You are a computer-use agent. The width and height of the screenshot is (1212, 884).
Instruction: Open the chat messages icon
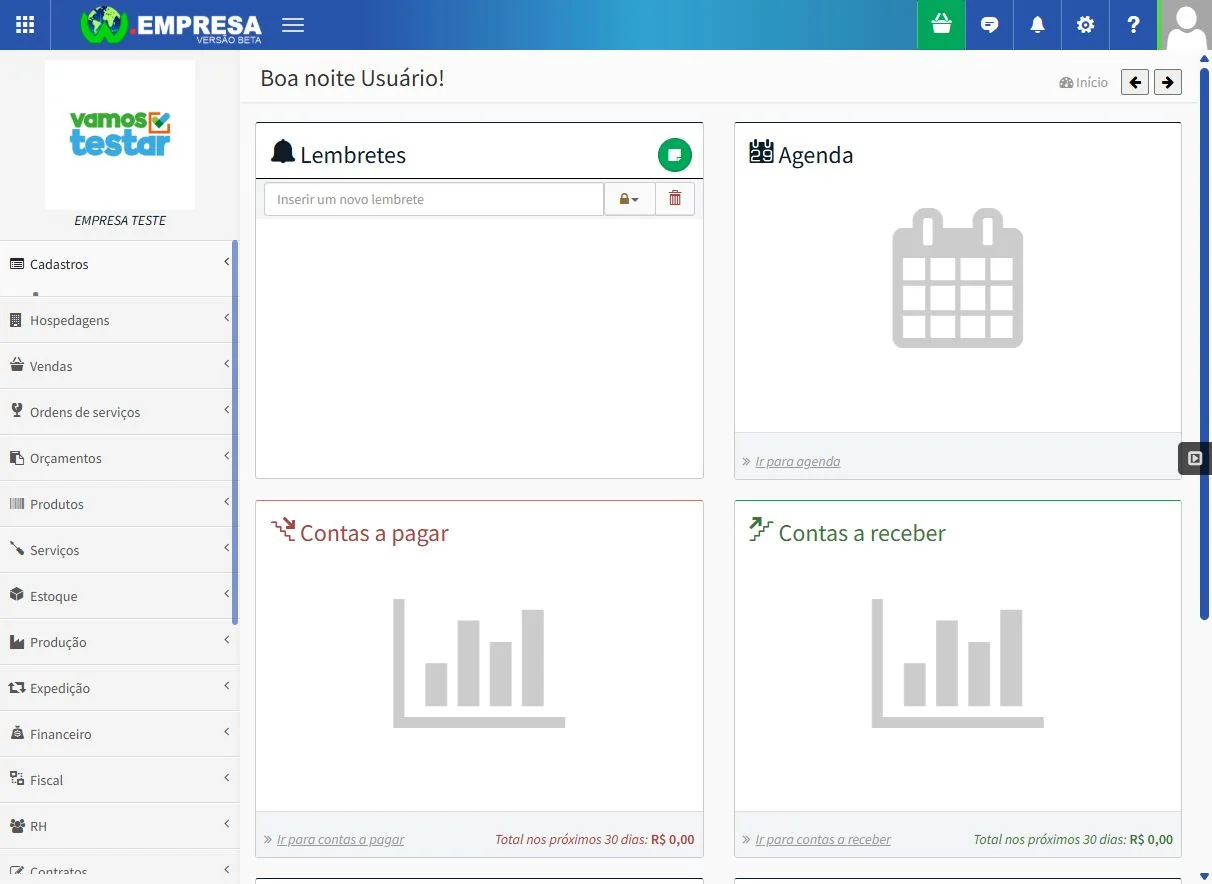pyautogui.click(x=990, y=25)
